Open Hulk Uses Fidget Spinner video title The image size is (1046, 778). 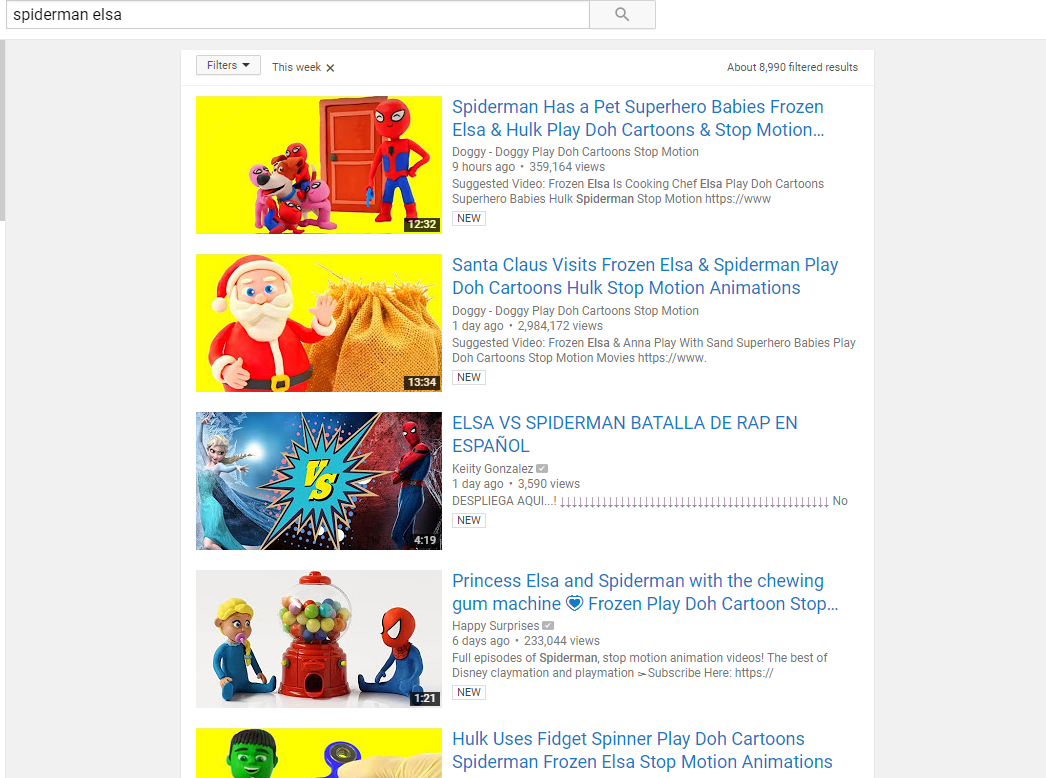pyautogui.click(x=642, y=751)
